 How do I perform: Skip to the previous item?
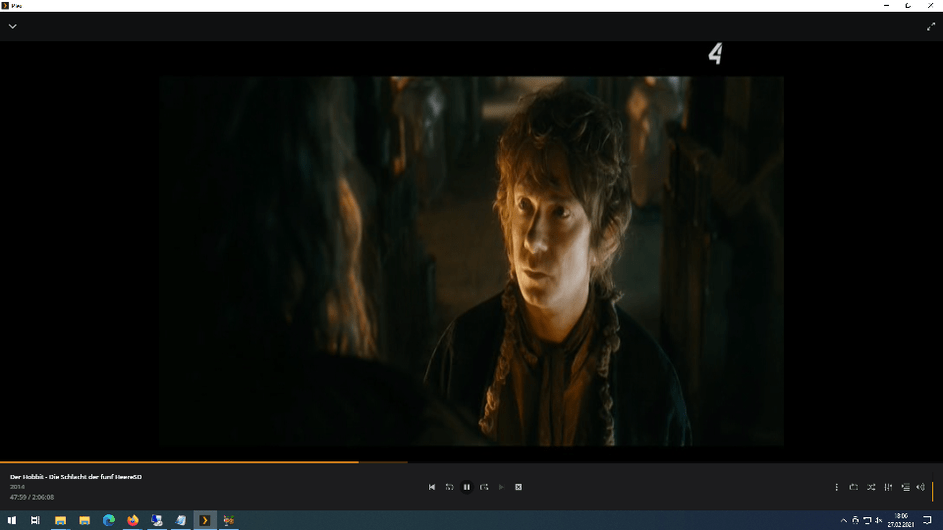point(432,487)
